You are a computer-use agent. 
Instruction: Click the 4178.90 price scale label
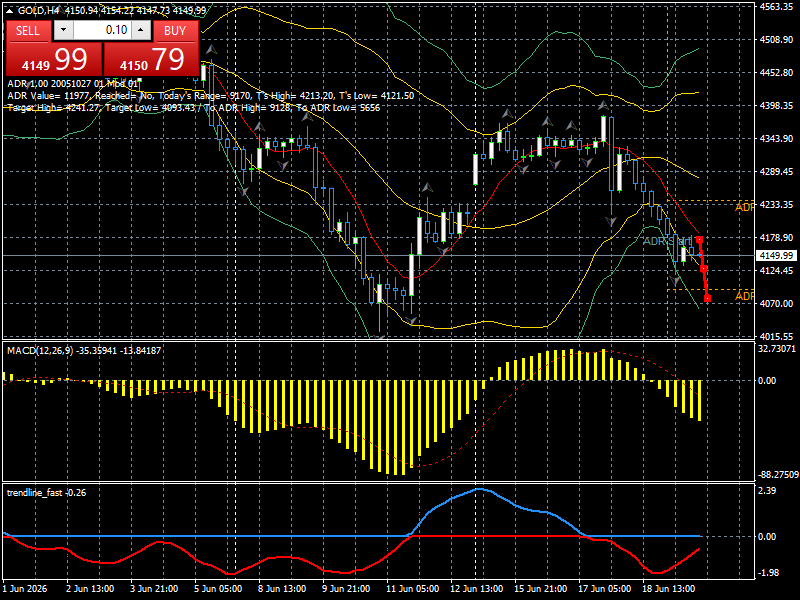[776, 238]
